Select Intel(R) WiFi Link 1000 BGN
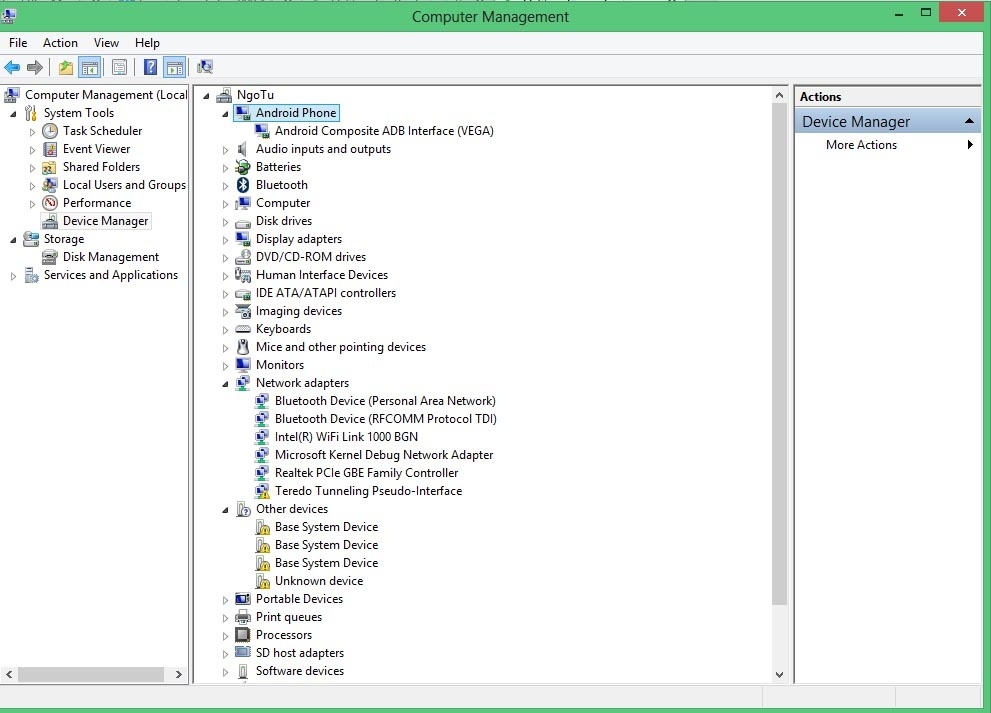Viewport: 991px width, 713px height. point(346,437)
